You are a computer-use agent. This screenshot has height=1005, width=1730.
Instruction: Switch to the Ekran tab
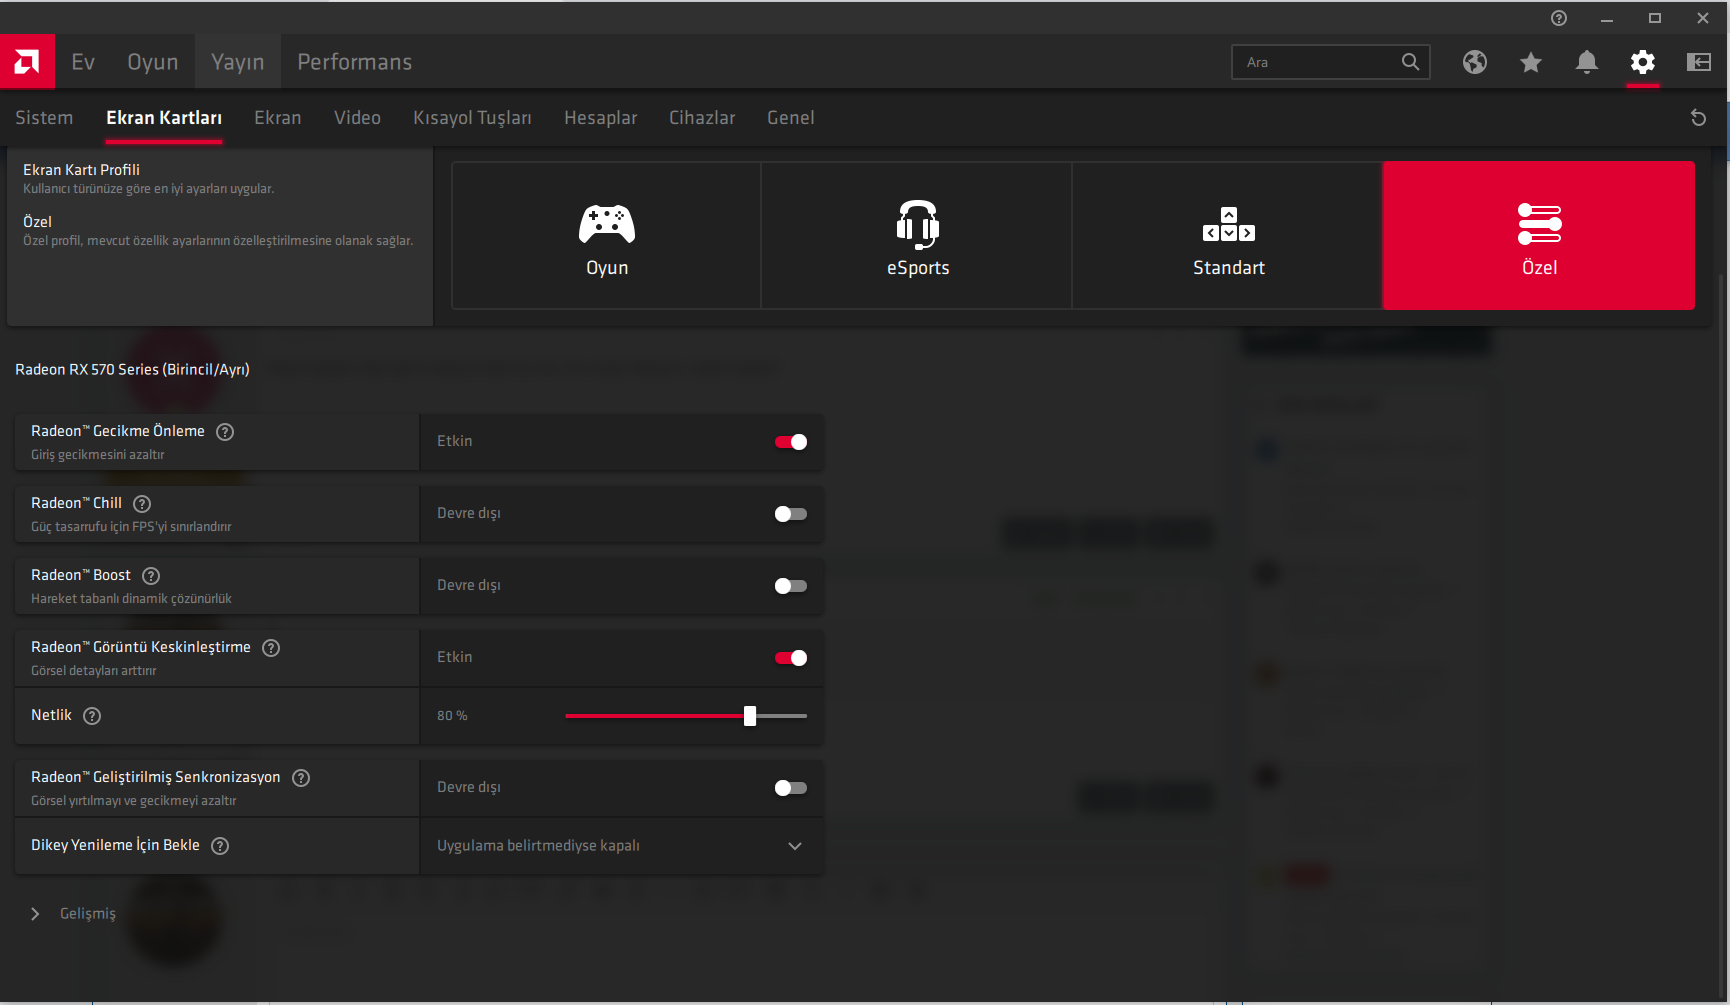[277, 118]
